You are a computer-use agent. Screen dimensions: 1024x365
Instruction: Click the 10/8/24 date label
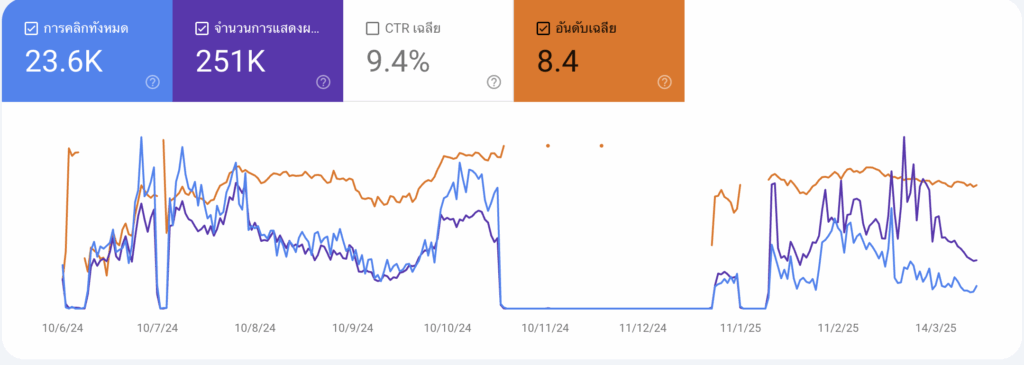click(x=253, y=328)
